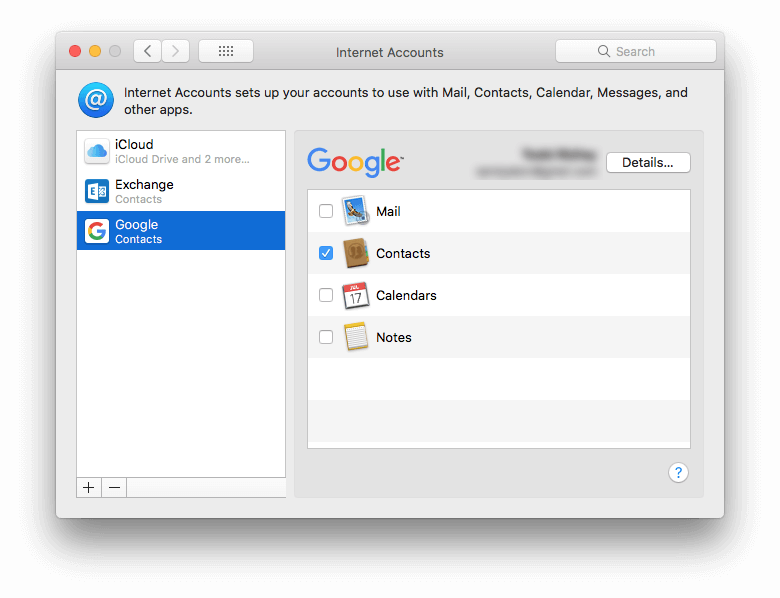
Task: Uncheck the Contacts checkbox
Action: tap(326, 253)
